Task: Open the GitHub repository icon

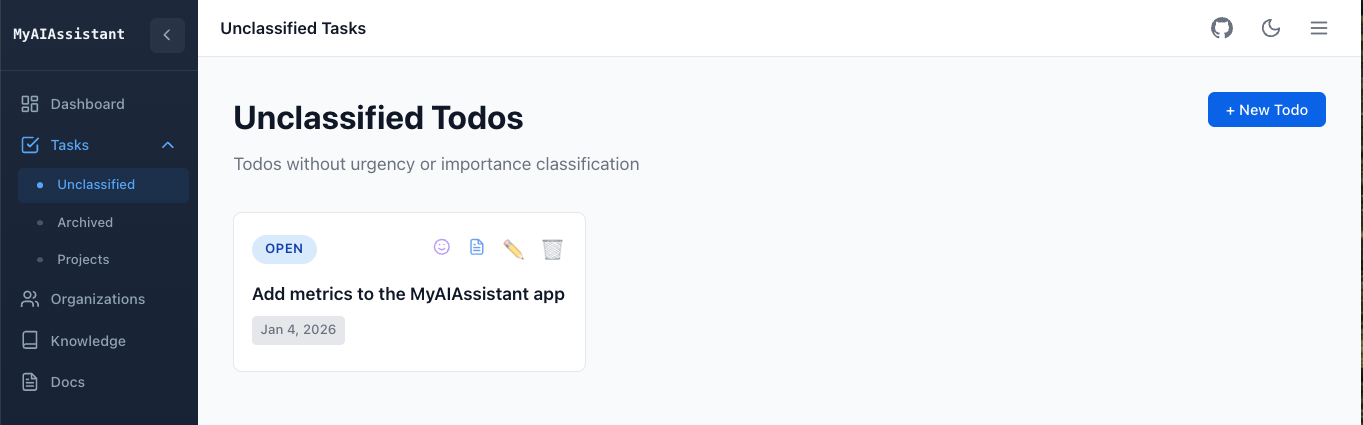Action: pos(1222,28)
